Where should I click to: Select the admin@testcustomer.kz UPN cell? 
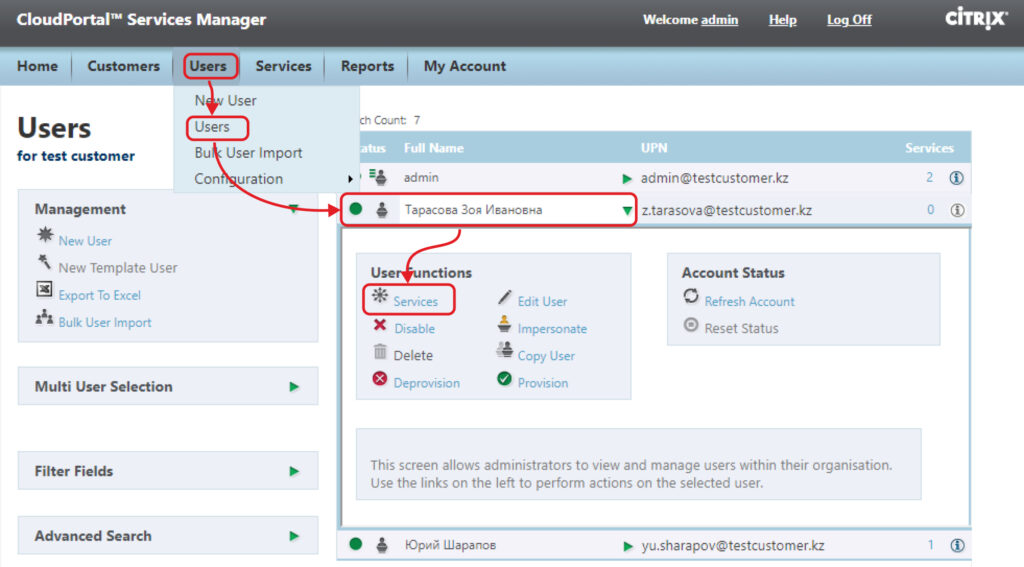tap(714, 178)
